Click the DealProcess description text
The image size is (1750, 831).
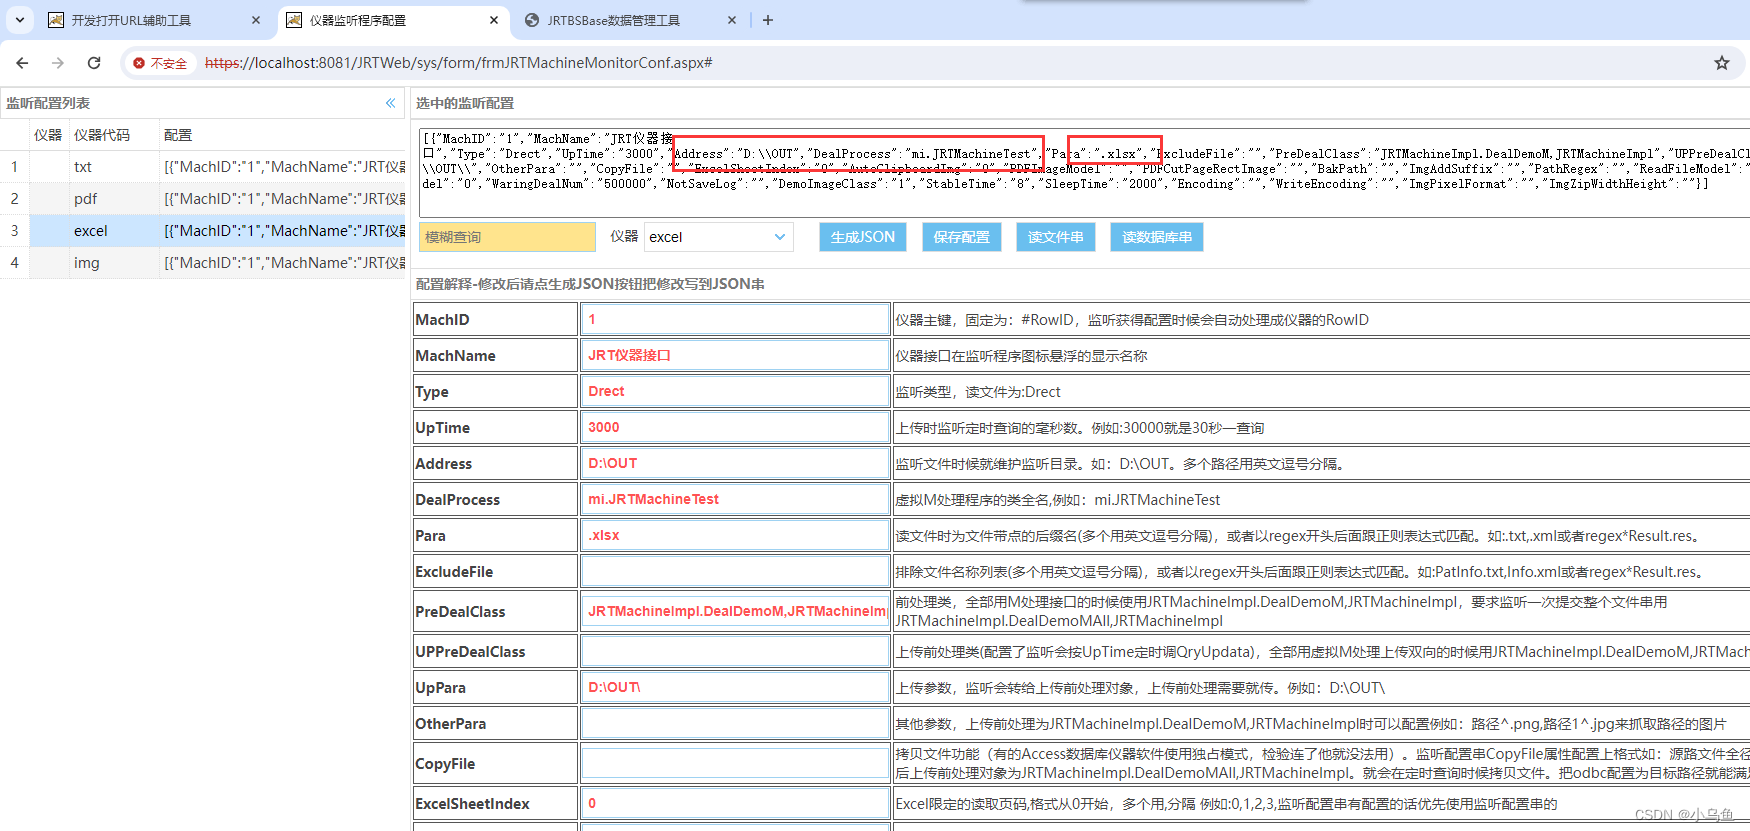(1058, 500)
